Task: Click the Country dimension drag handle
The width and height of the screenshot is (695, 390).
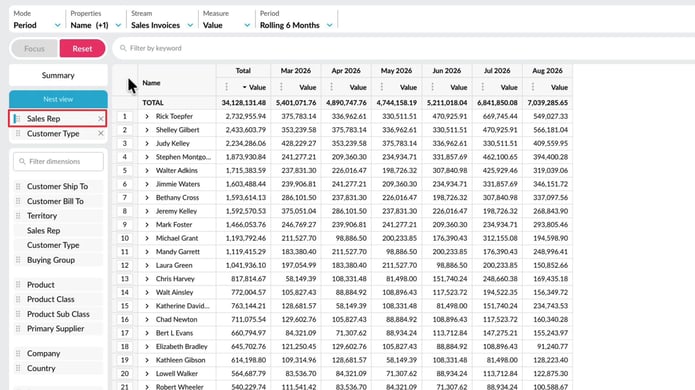Action: tap(18, 368)
